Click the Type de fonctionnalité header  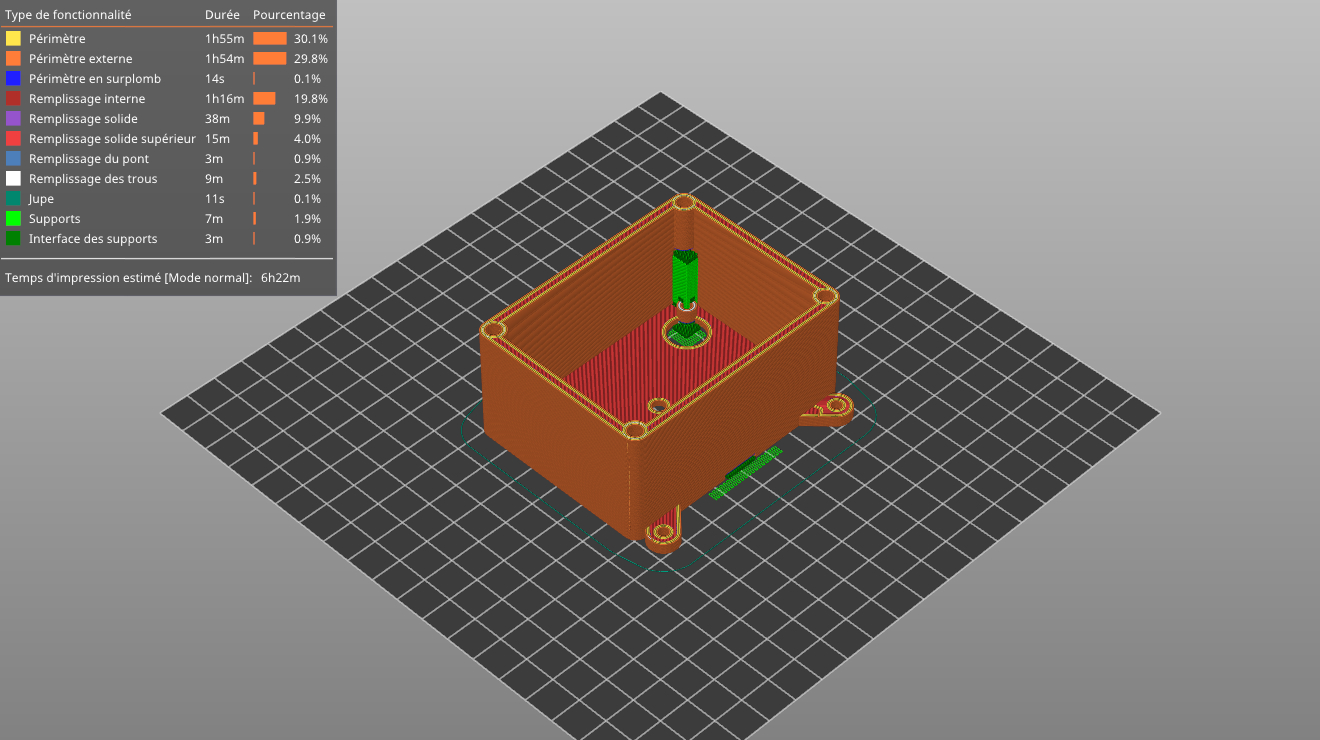pos(68,15)
